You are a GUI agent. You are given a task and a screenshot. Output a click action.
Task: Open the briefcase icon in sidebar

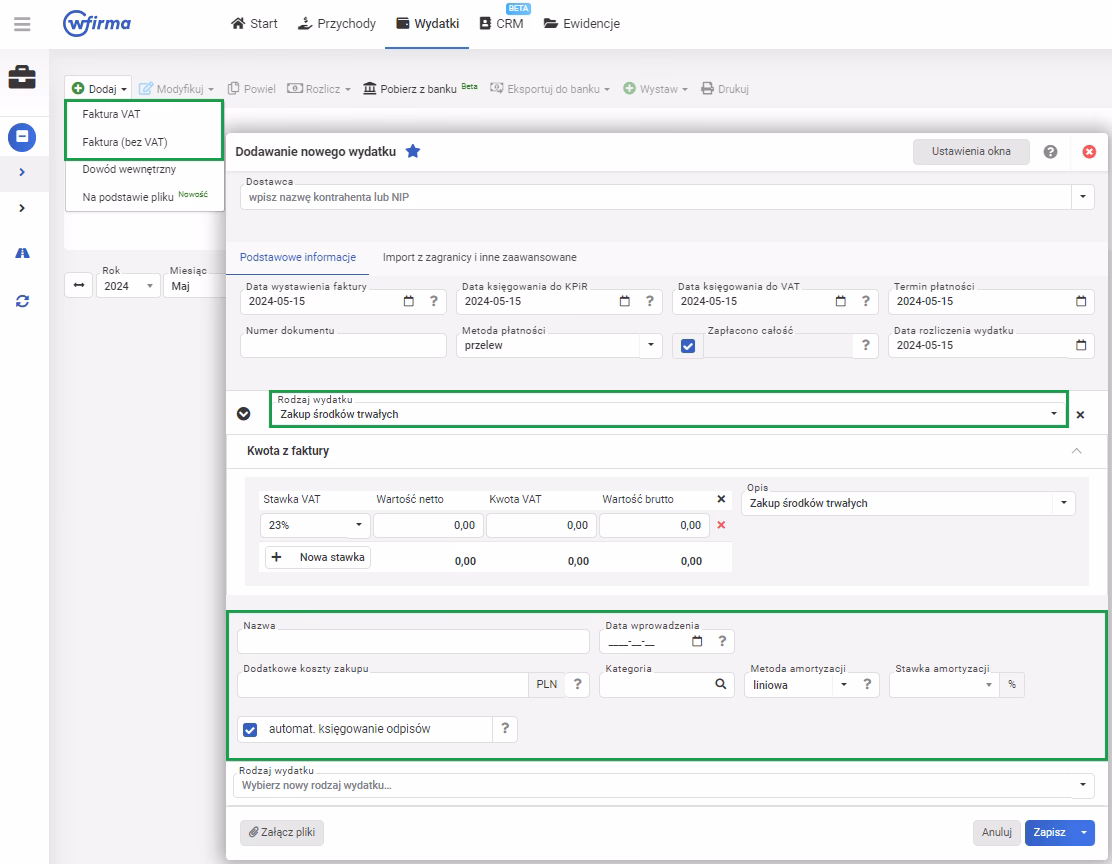point(22,78)
